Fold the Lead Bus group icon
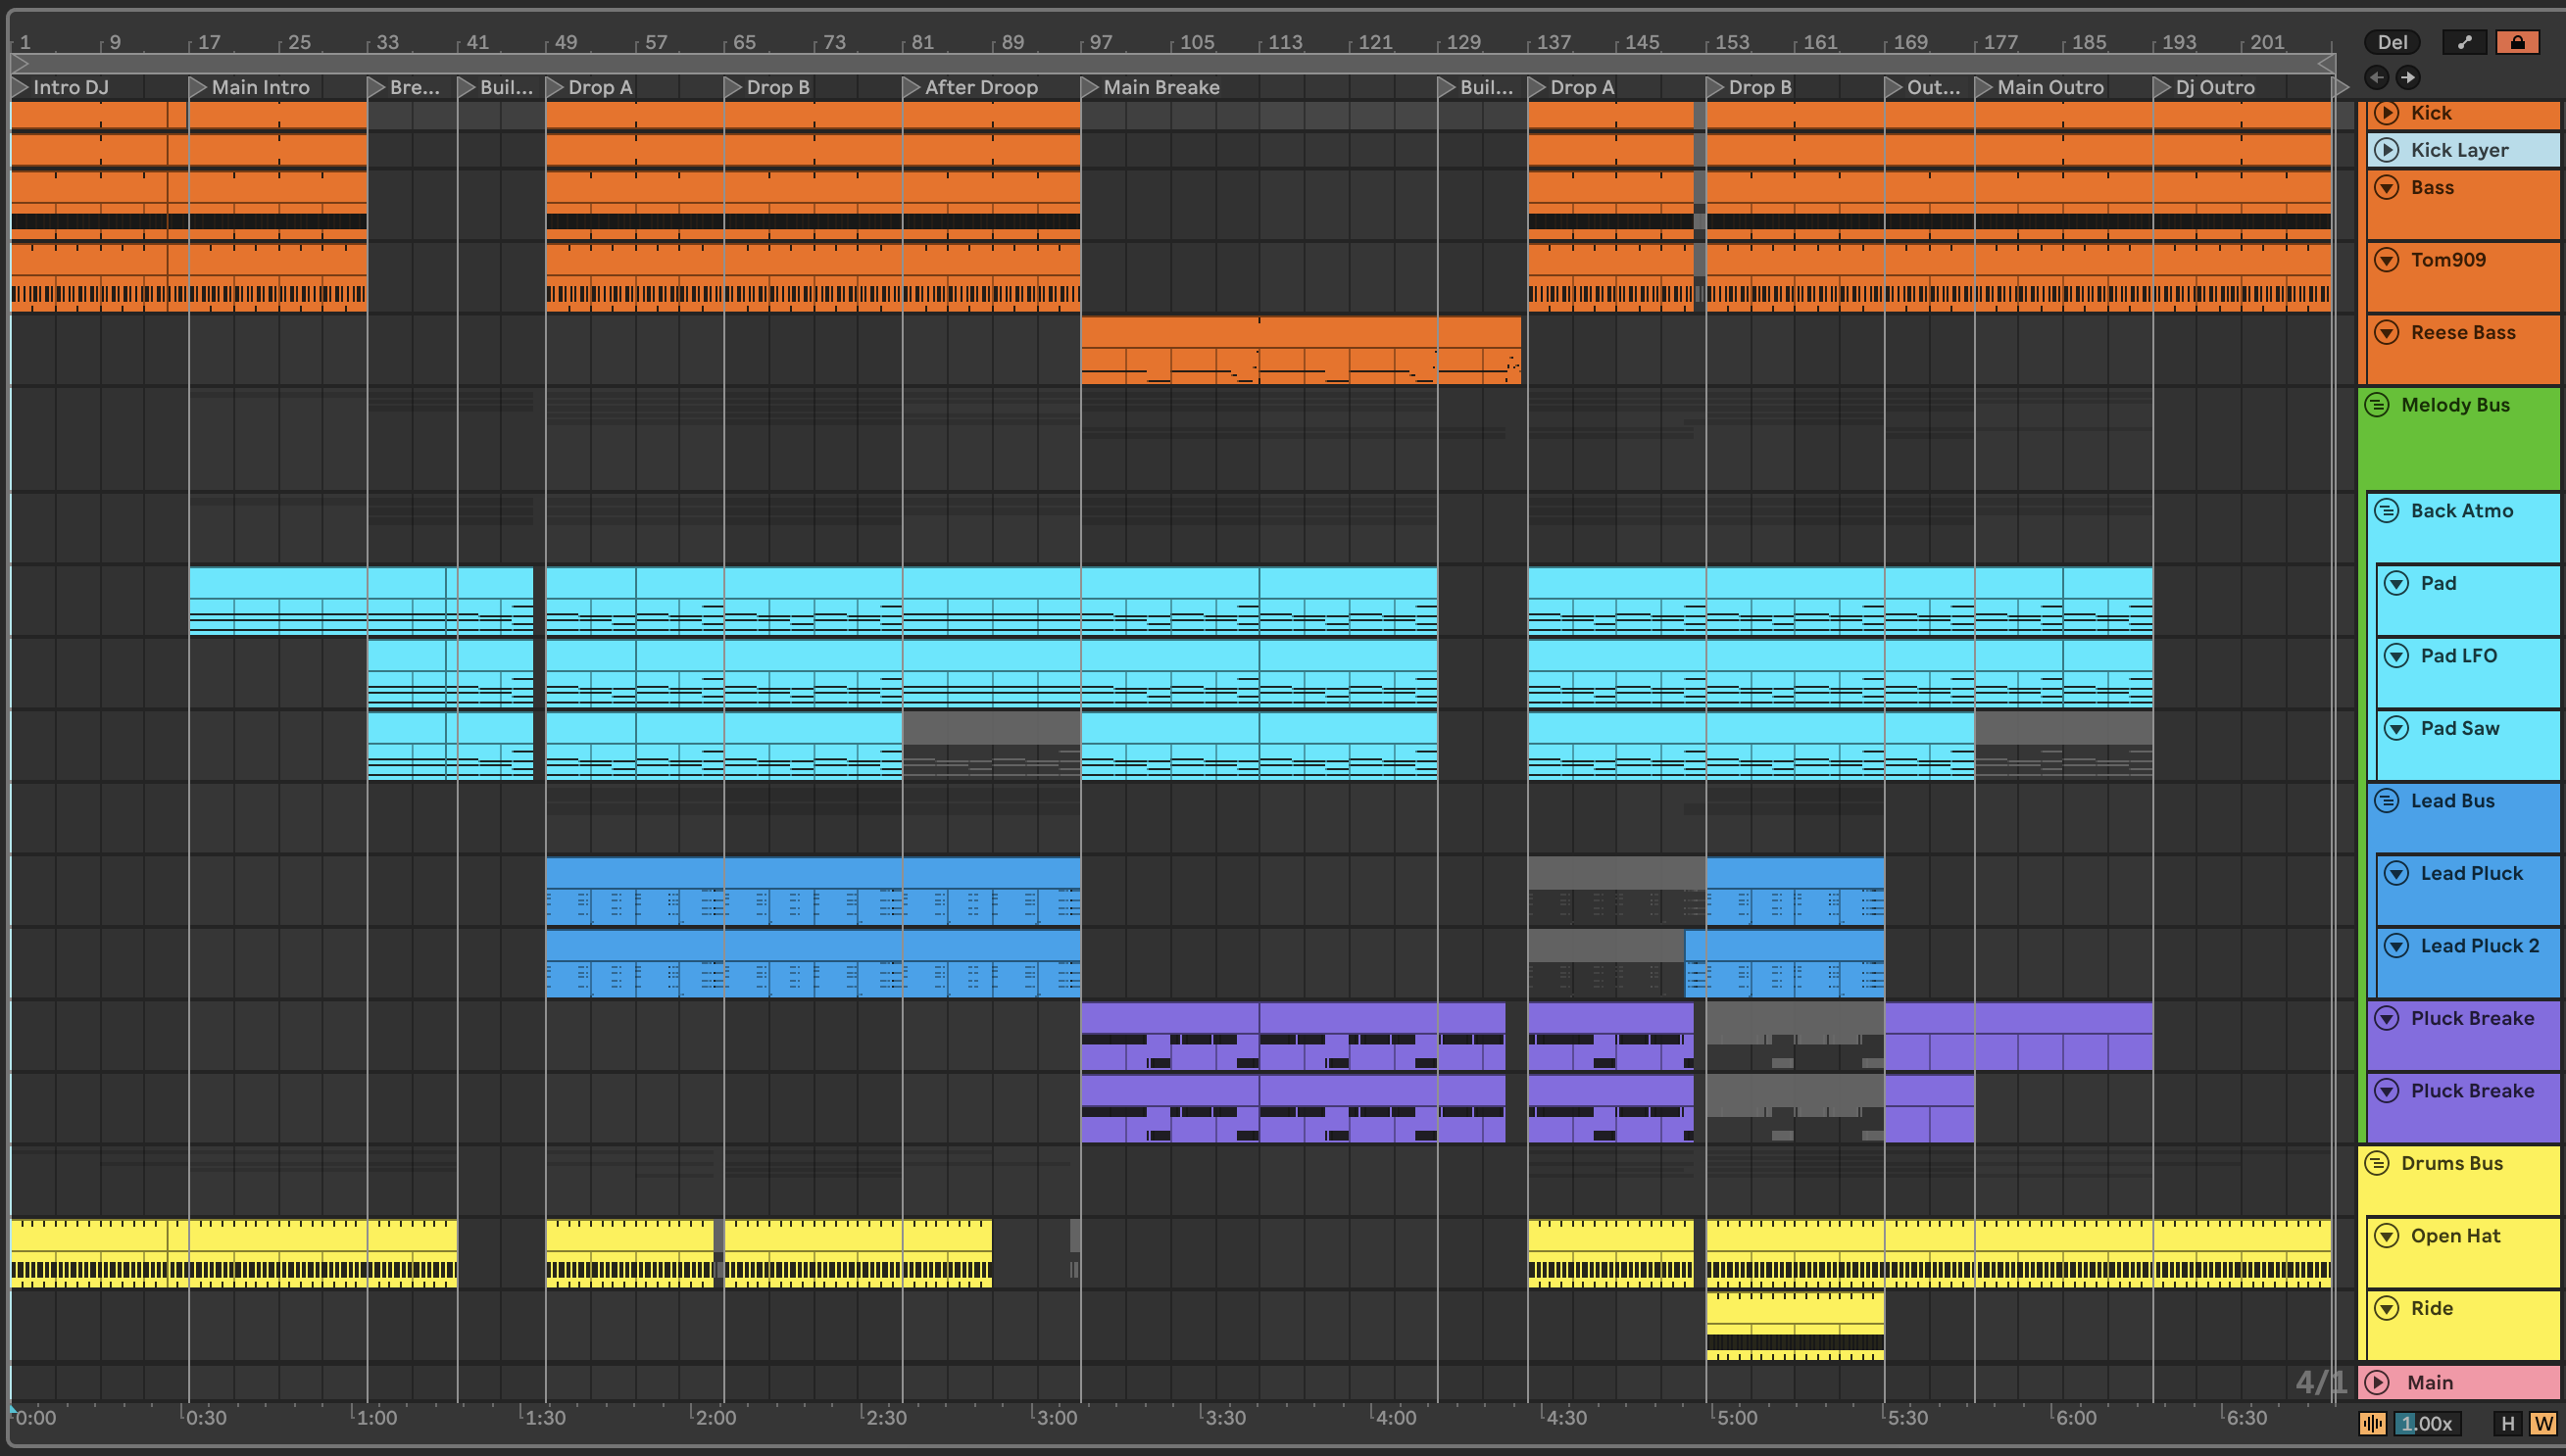The height and width of the screenshot is (1456, 2566). coord(2387,801)
